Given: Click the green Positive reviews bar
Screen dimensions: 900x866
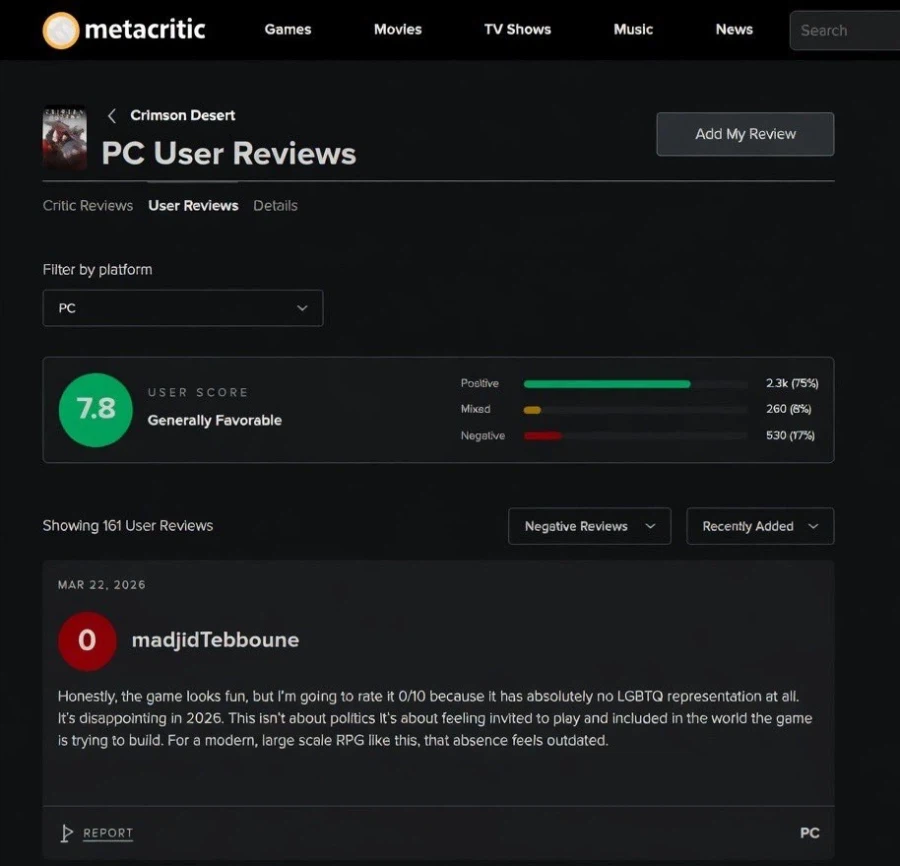Looking at the screenshot, I should pos(606,384).
